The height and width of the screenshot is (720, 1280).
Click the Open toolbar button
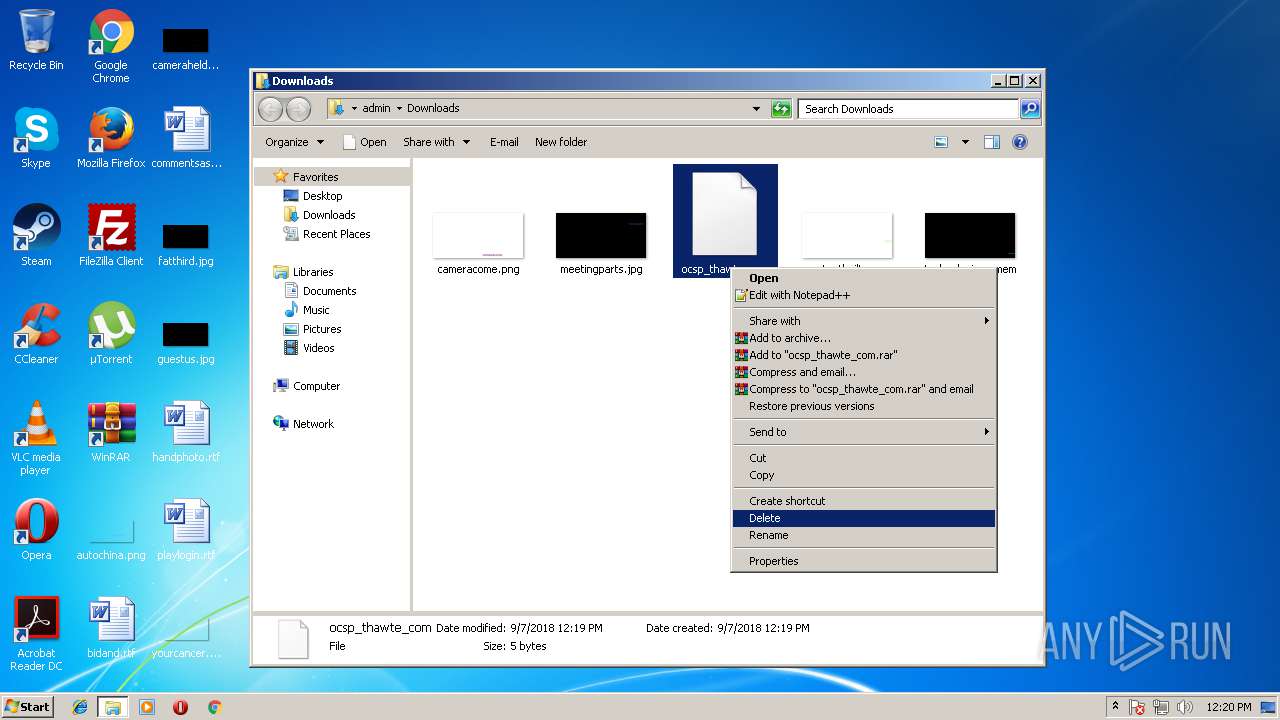tap(364, 142)
